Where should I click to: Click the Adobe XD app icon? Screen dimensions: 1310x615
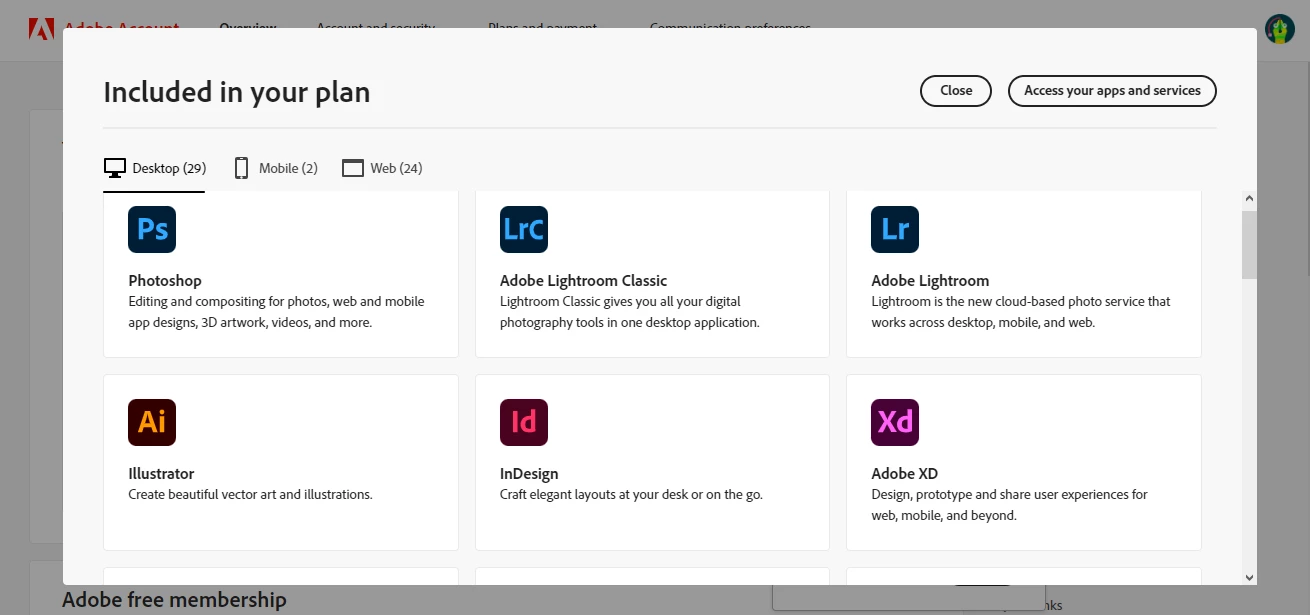895,422
